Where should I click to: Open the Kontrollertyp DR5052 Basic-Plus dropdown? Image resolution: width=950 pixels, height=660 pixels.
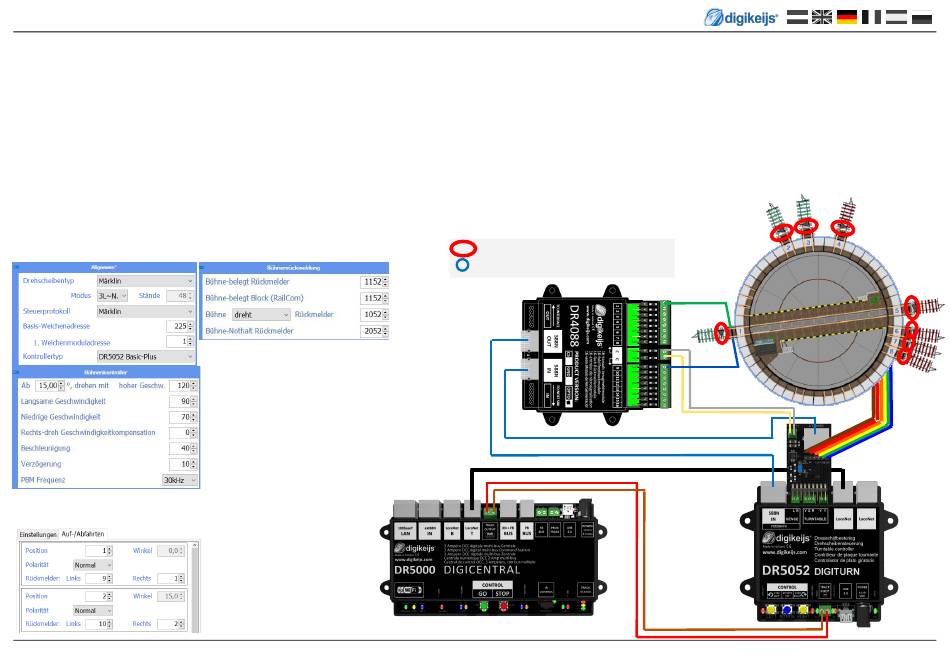tap(146, 356)
